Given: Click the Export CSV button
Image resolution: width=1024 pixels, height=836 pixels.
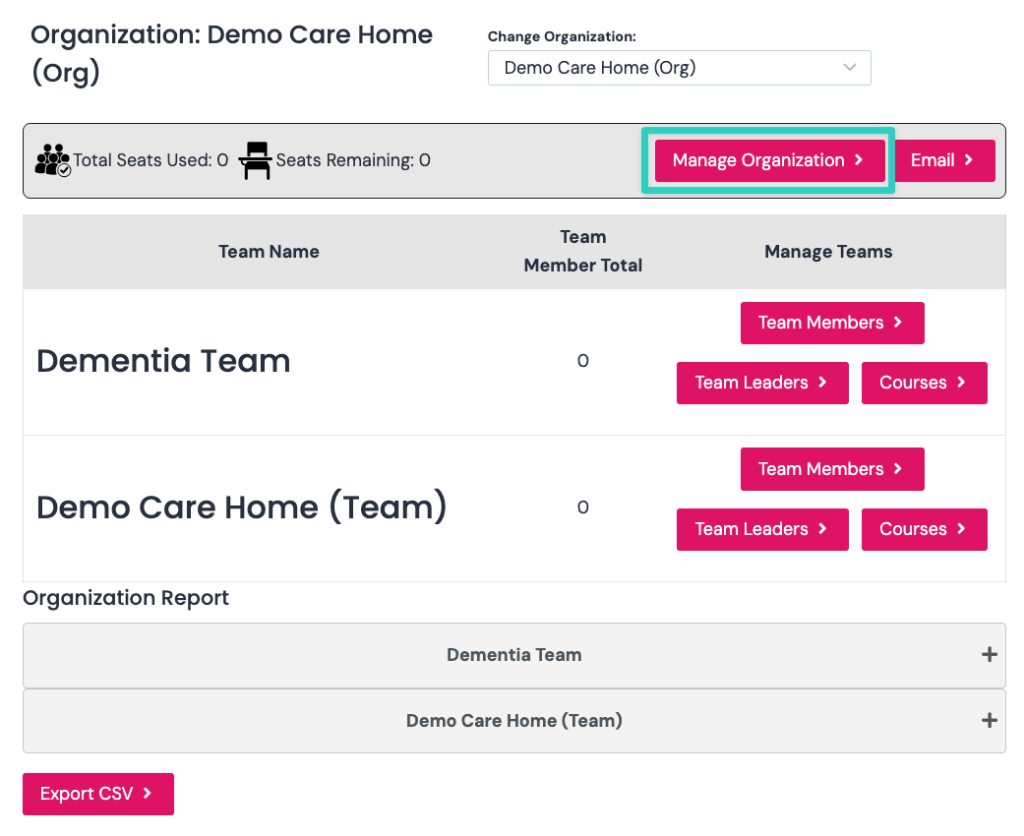Looking at the screenshot, I should [98, 794].
